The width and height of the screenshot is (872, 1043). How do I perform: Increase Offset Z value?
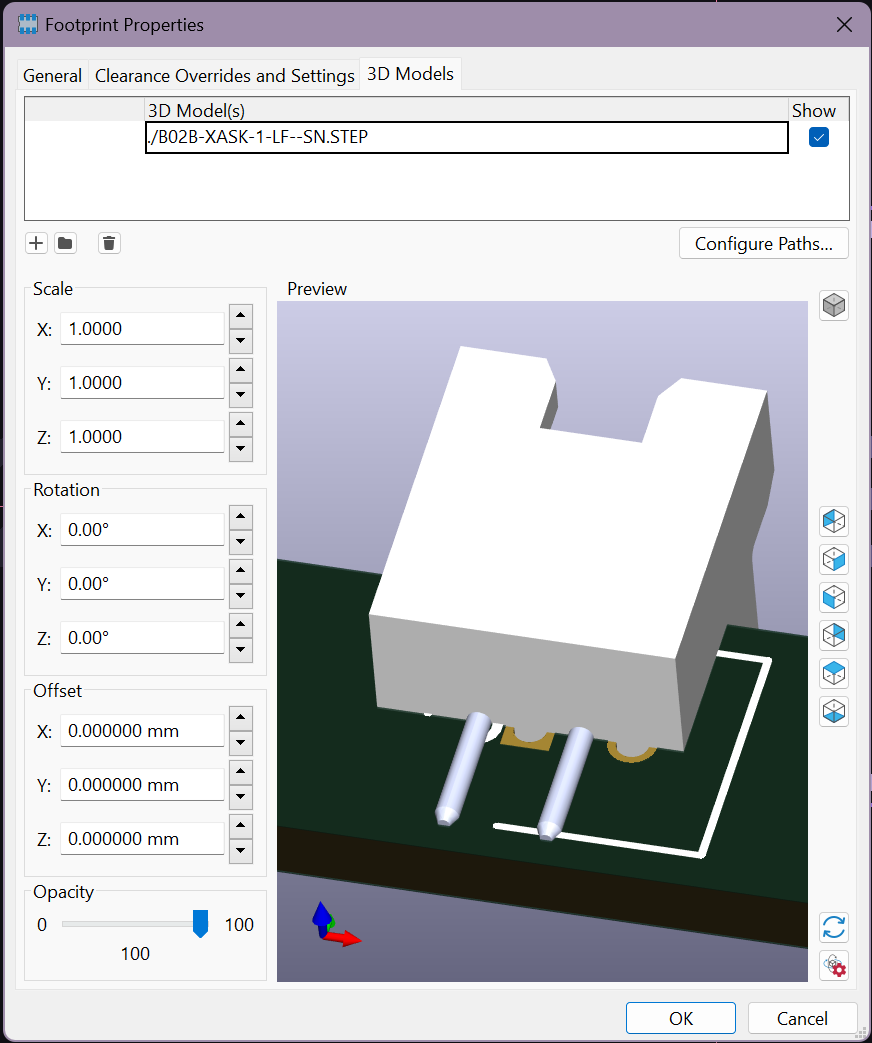[241, 825]
